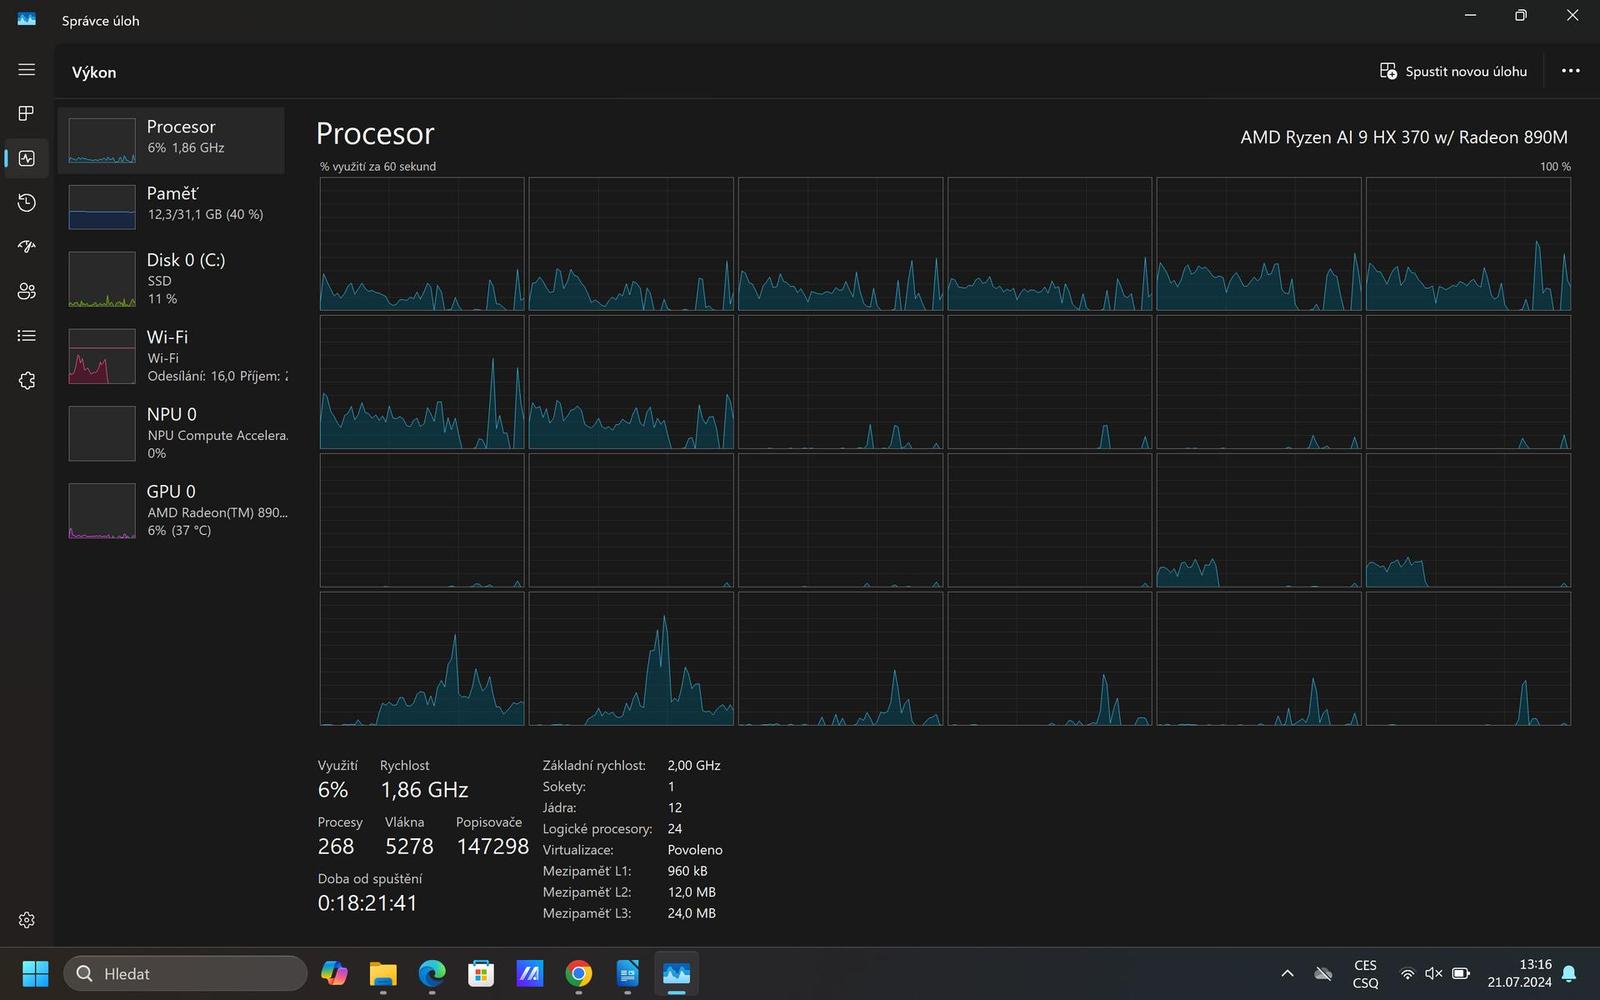
Task: Expand the hidden tray icons chevron
Action: coord(1287,973)
